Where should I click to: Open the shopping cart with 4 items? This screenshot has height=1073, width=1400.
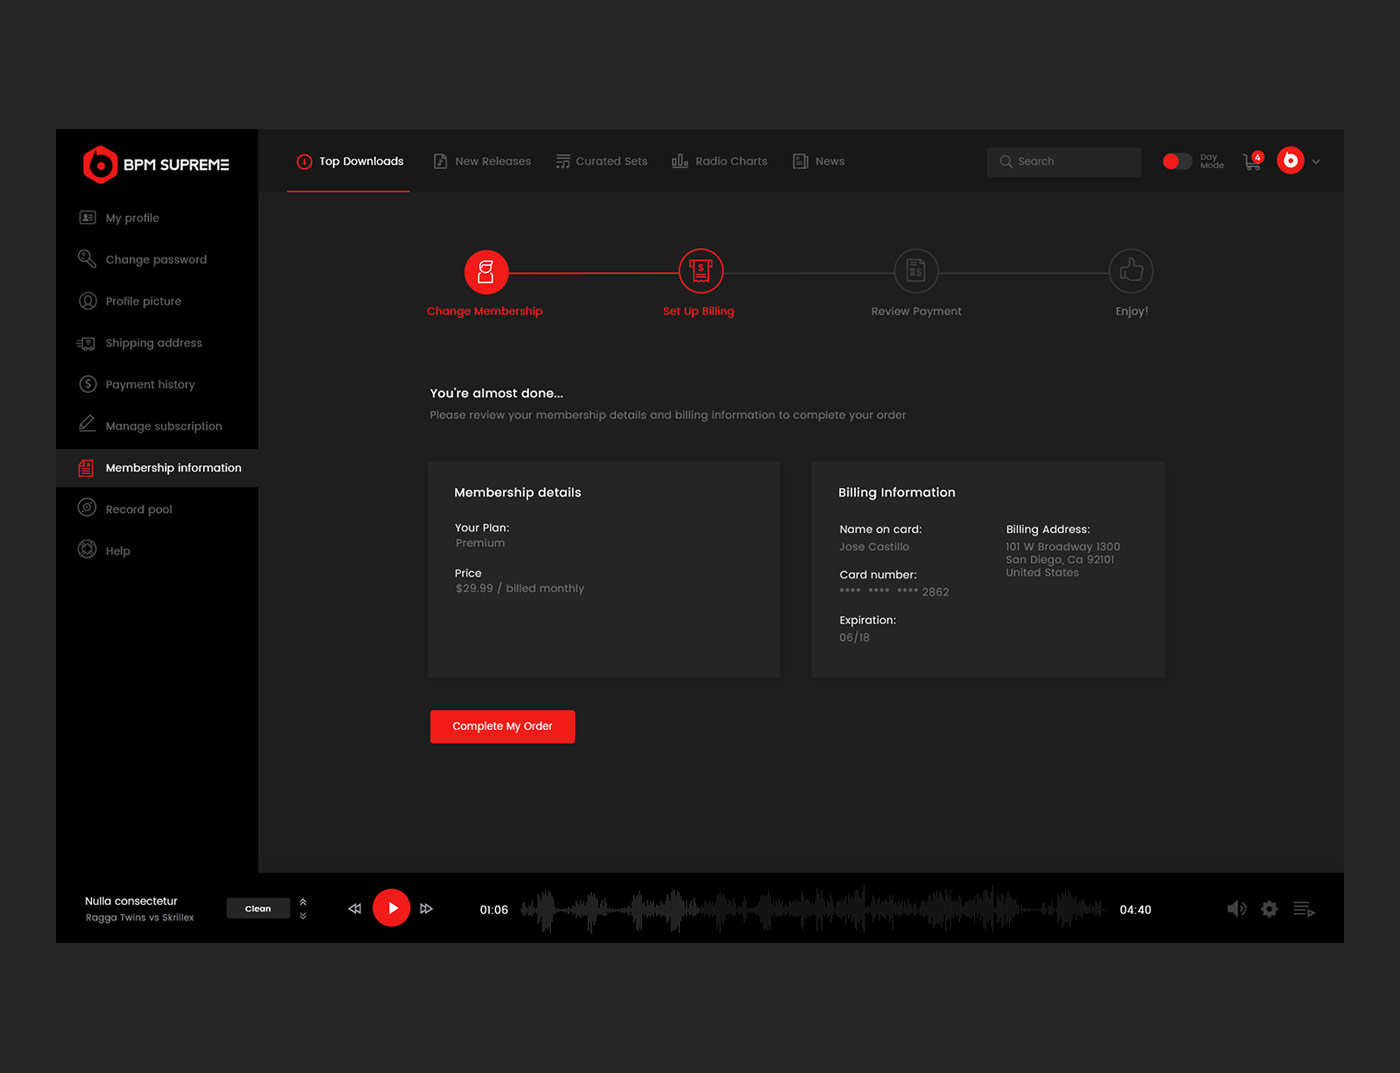pos(1251,160)
